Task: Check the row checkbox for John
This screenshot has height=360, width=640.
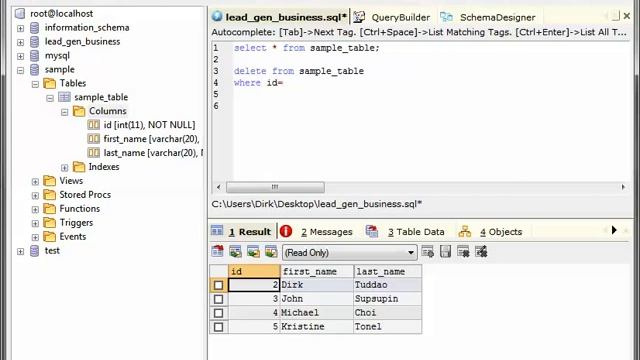Action: coord(218,299)
